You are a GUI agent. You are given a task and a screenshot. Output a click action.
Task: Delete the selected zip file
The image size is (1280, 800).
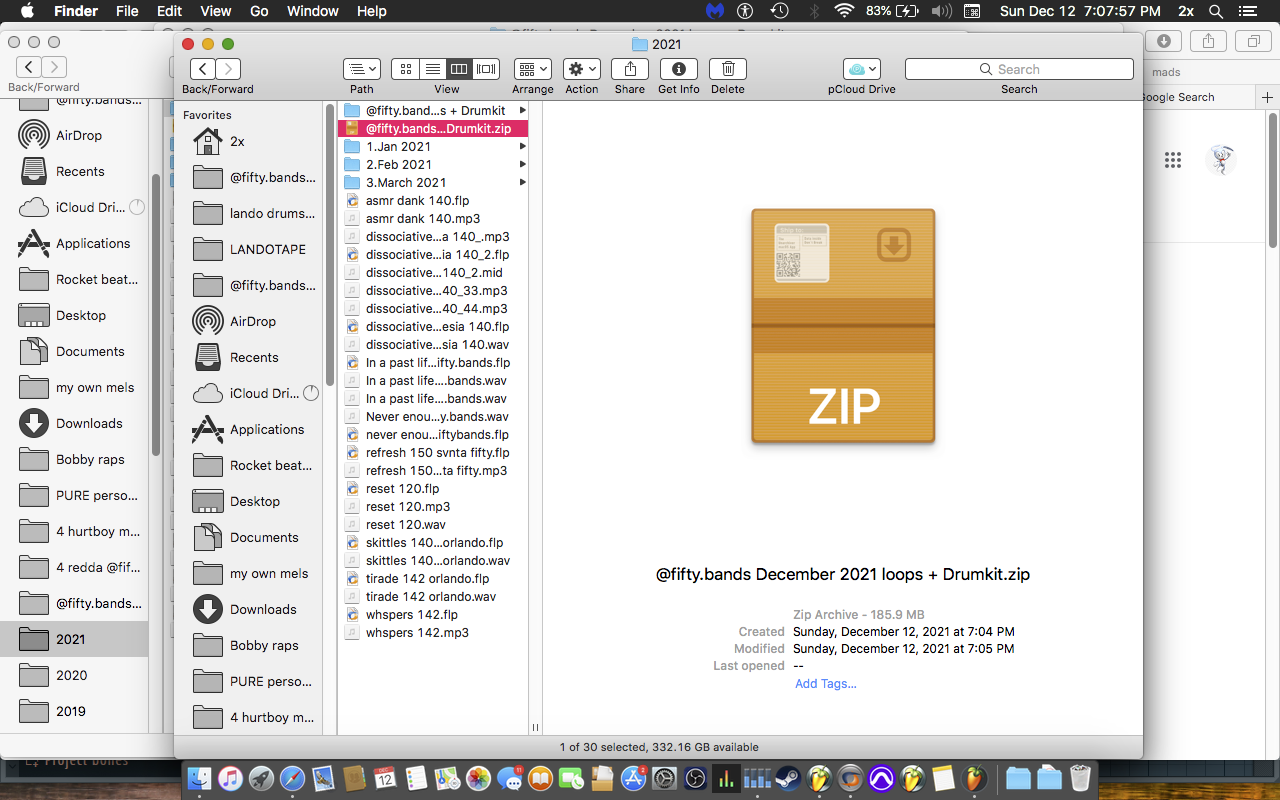click(x=728, y=69)
